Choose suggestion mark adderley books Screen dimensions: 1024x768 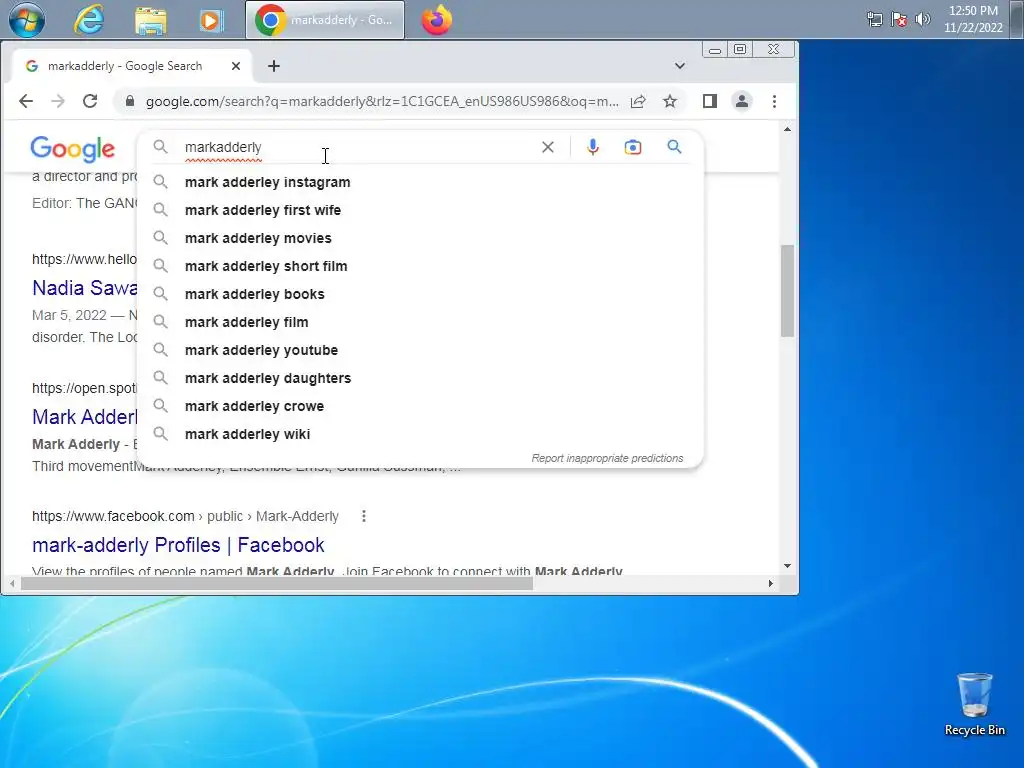point(421,295)
